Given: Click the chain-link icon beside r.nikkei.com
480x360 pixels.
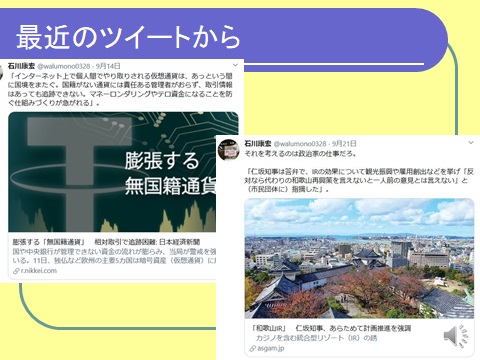Looking at the screenshot, I should point(16,271).
